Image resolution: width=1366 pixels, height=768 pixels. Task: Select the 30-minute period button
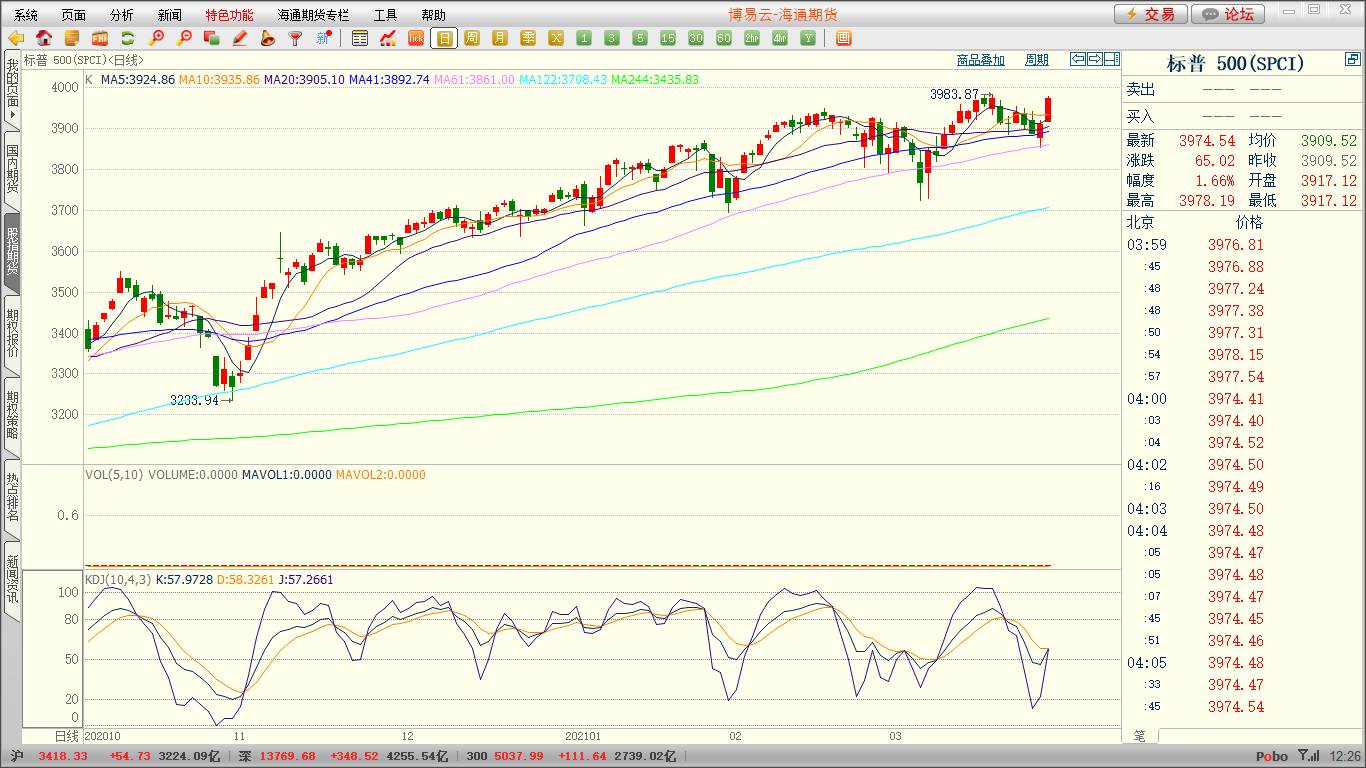tap(696, 38)
